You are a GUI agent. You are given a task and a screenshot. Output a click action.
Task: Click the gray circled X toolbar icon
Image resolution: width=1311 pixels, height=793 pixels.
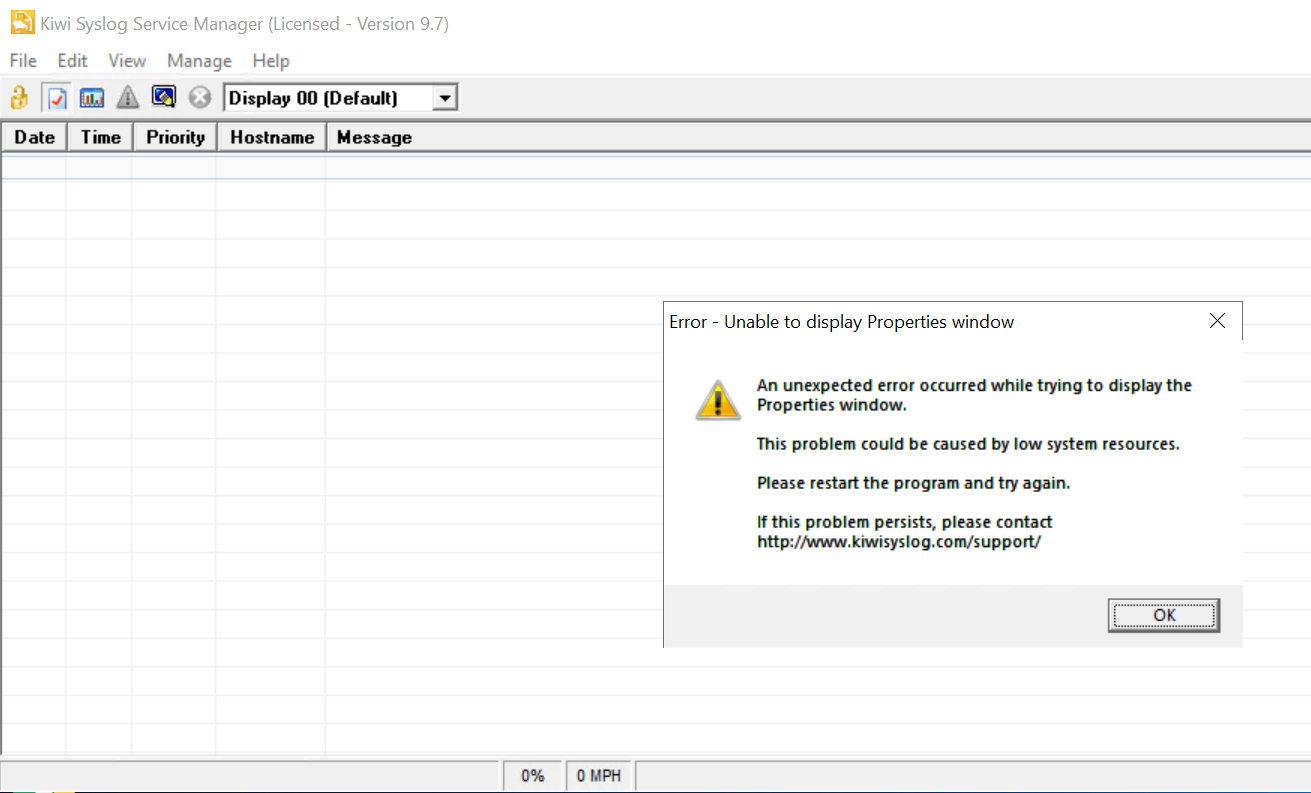pos(201,98)
